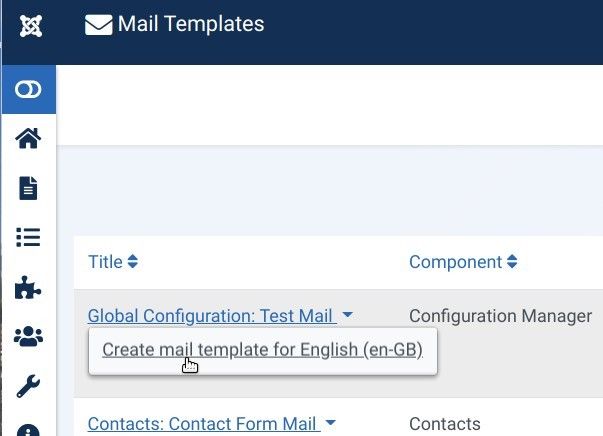This screenshot has height=436, width=603.
Task: Open the Users group icon
Action: (x=28, y=337)
